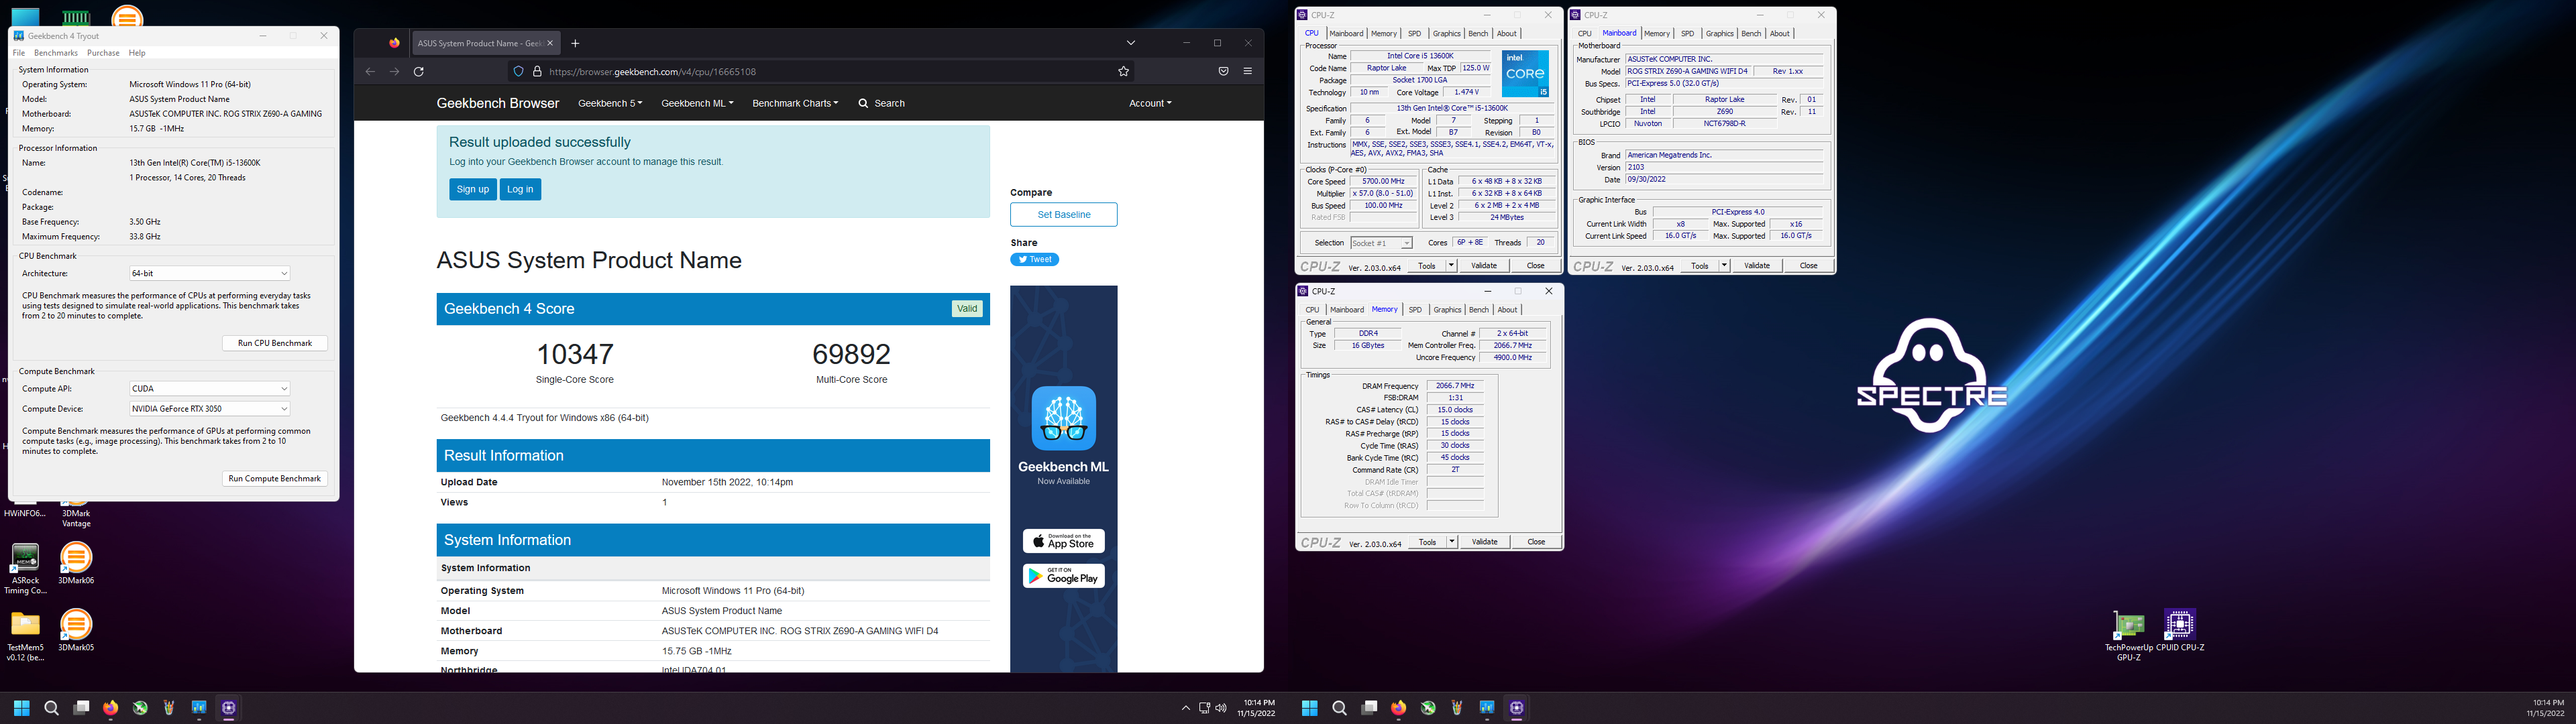Click the BIOS Version 2103 value
This screenshot has height=724, width=2576.
pyautogui.click(x=1725, y=168)
